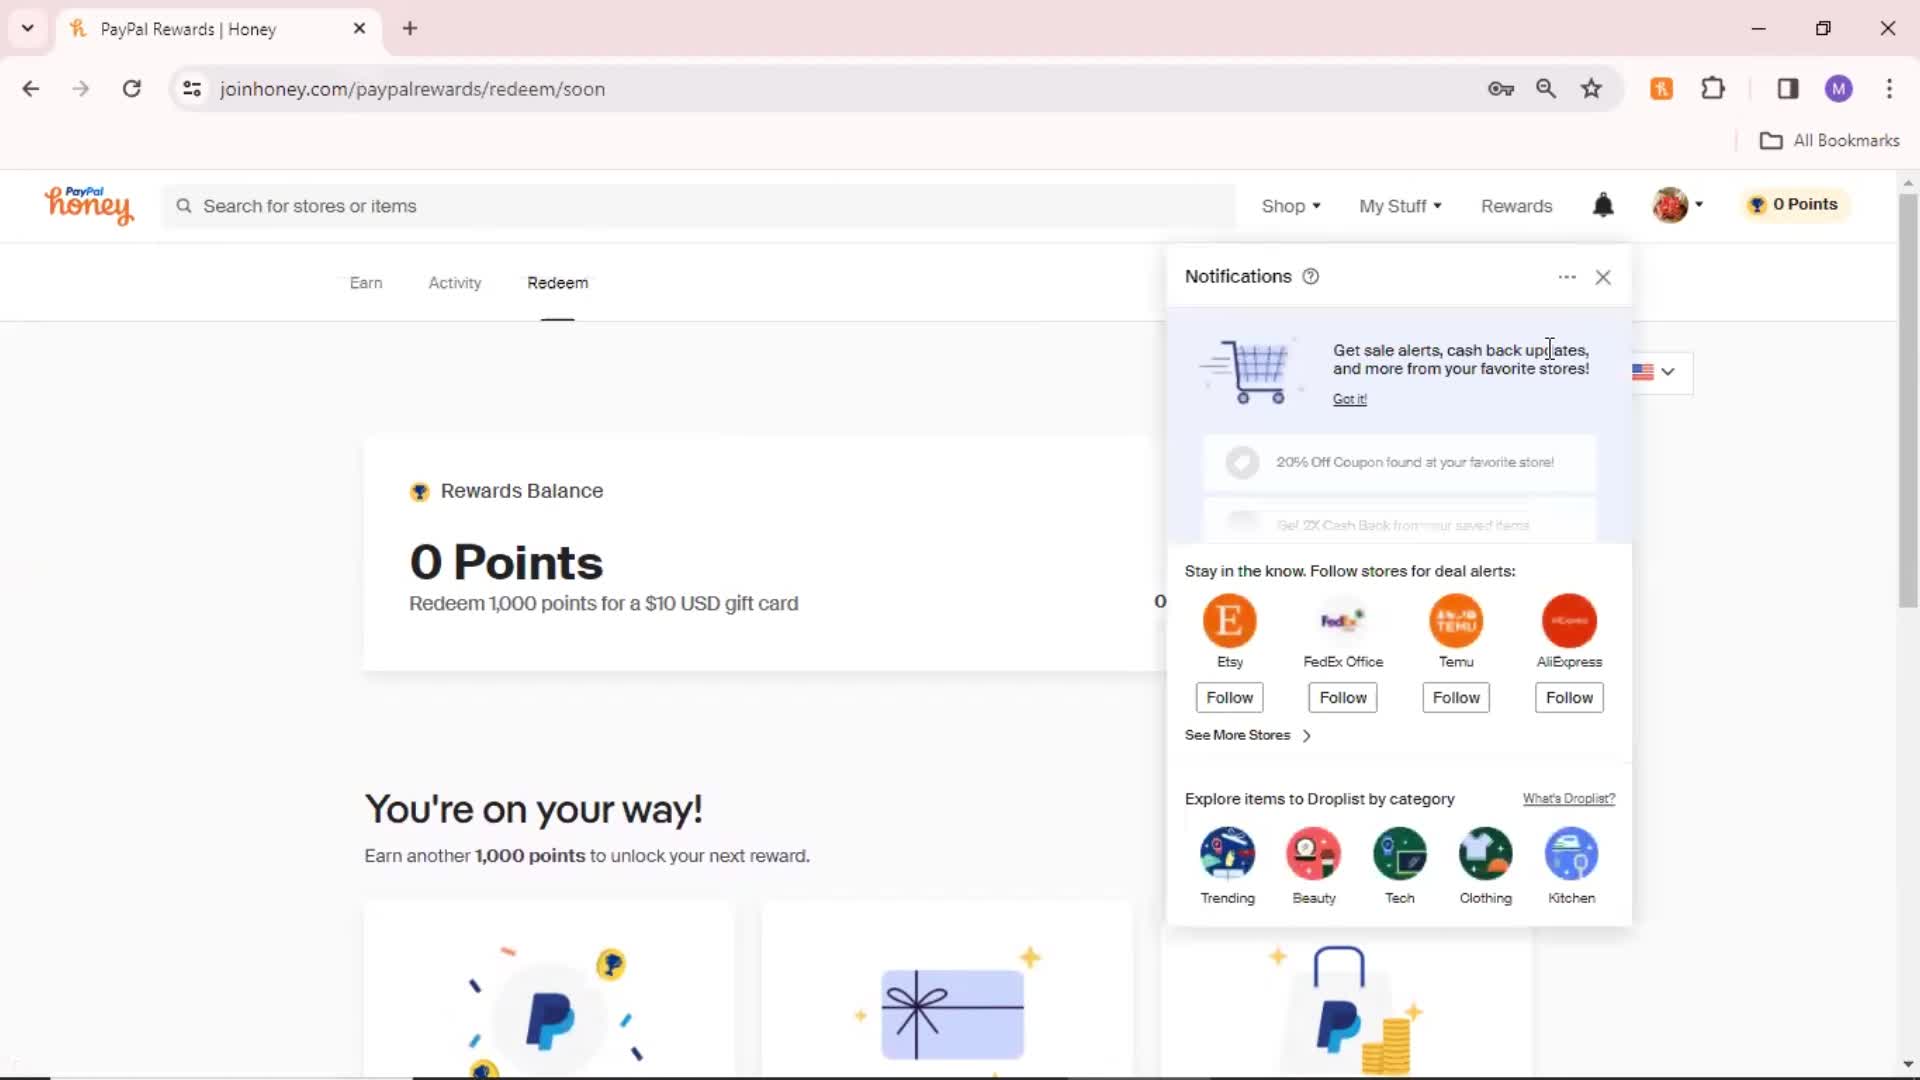Click What's Droplist info link
This screenshot has width=1920, height=1080.
(x=1568, y=798)
